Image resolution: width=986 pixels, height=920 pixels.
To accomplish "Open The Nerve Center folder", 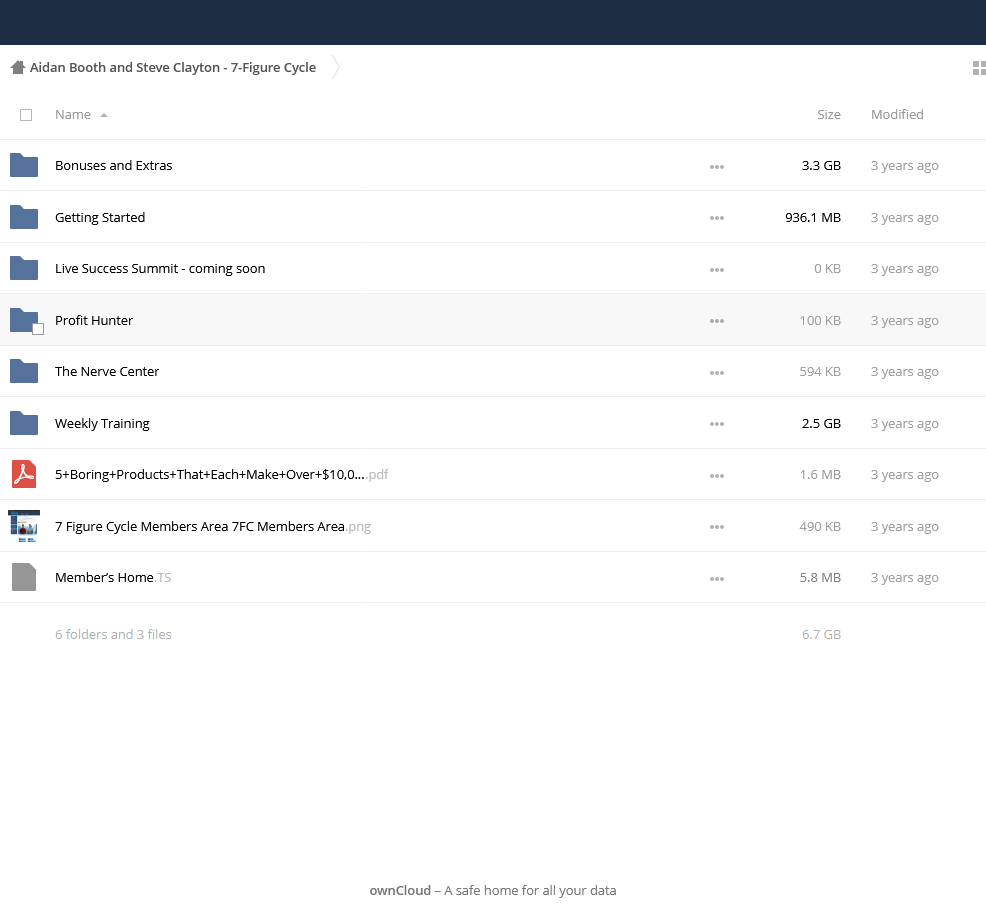I will (x=107, y=371).
